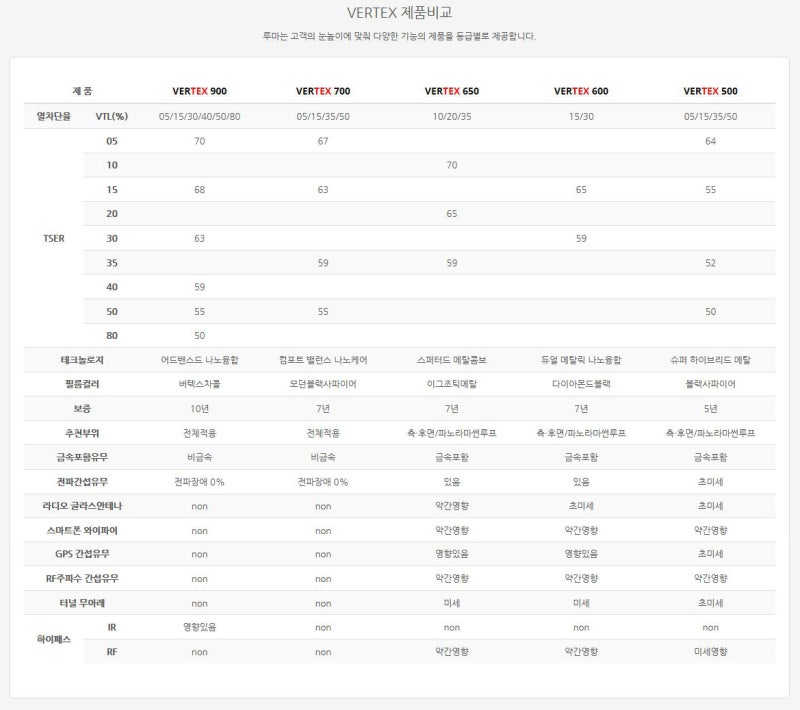Click value "70" in TSER 10 row
Image resolution: width=800 pixels, height=710 pixels.
pyautogui.click(x=452, y=165)
